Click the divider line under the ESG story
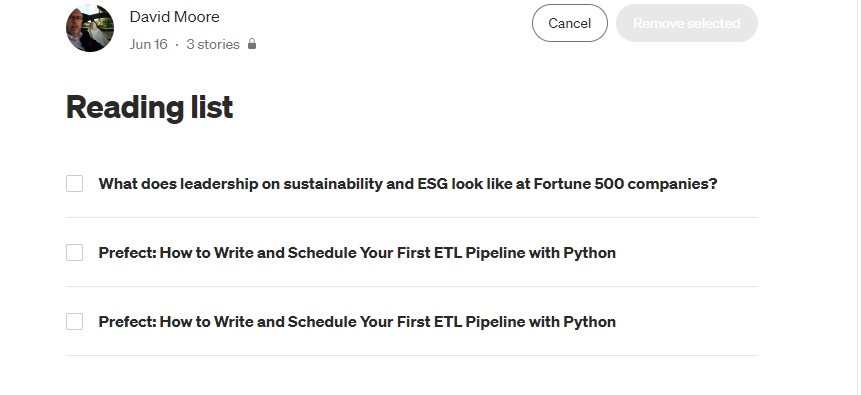861x395 pixels. point(412,218)
